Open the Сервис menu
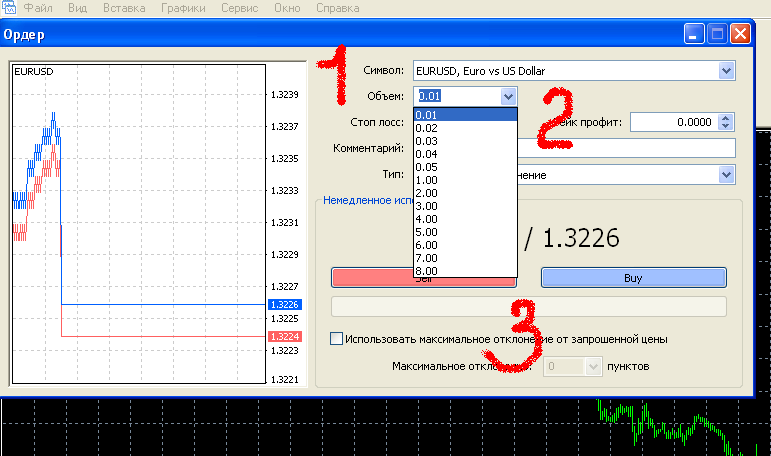The width and height of the screenshot is (771, 456). click(x=239, y=8)
